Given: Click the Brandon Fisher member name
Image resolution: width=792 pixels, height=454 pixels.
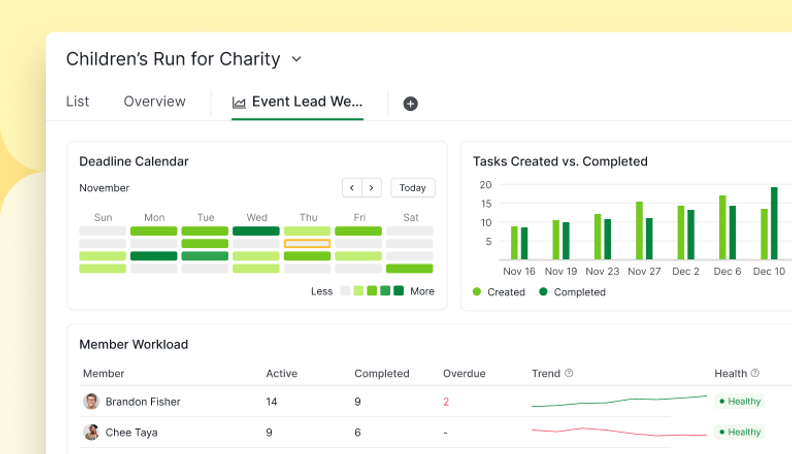Looking at the screenshot, I should [143, 402].
